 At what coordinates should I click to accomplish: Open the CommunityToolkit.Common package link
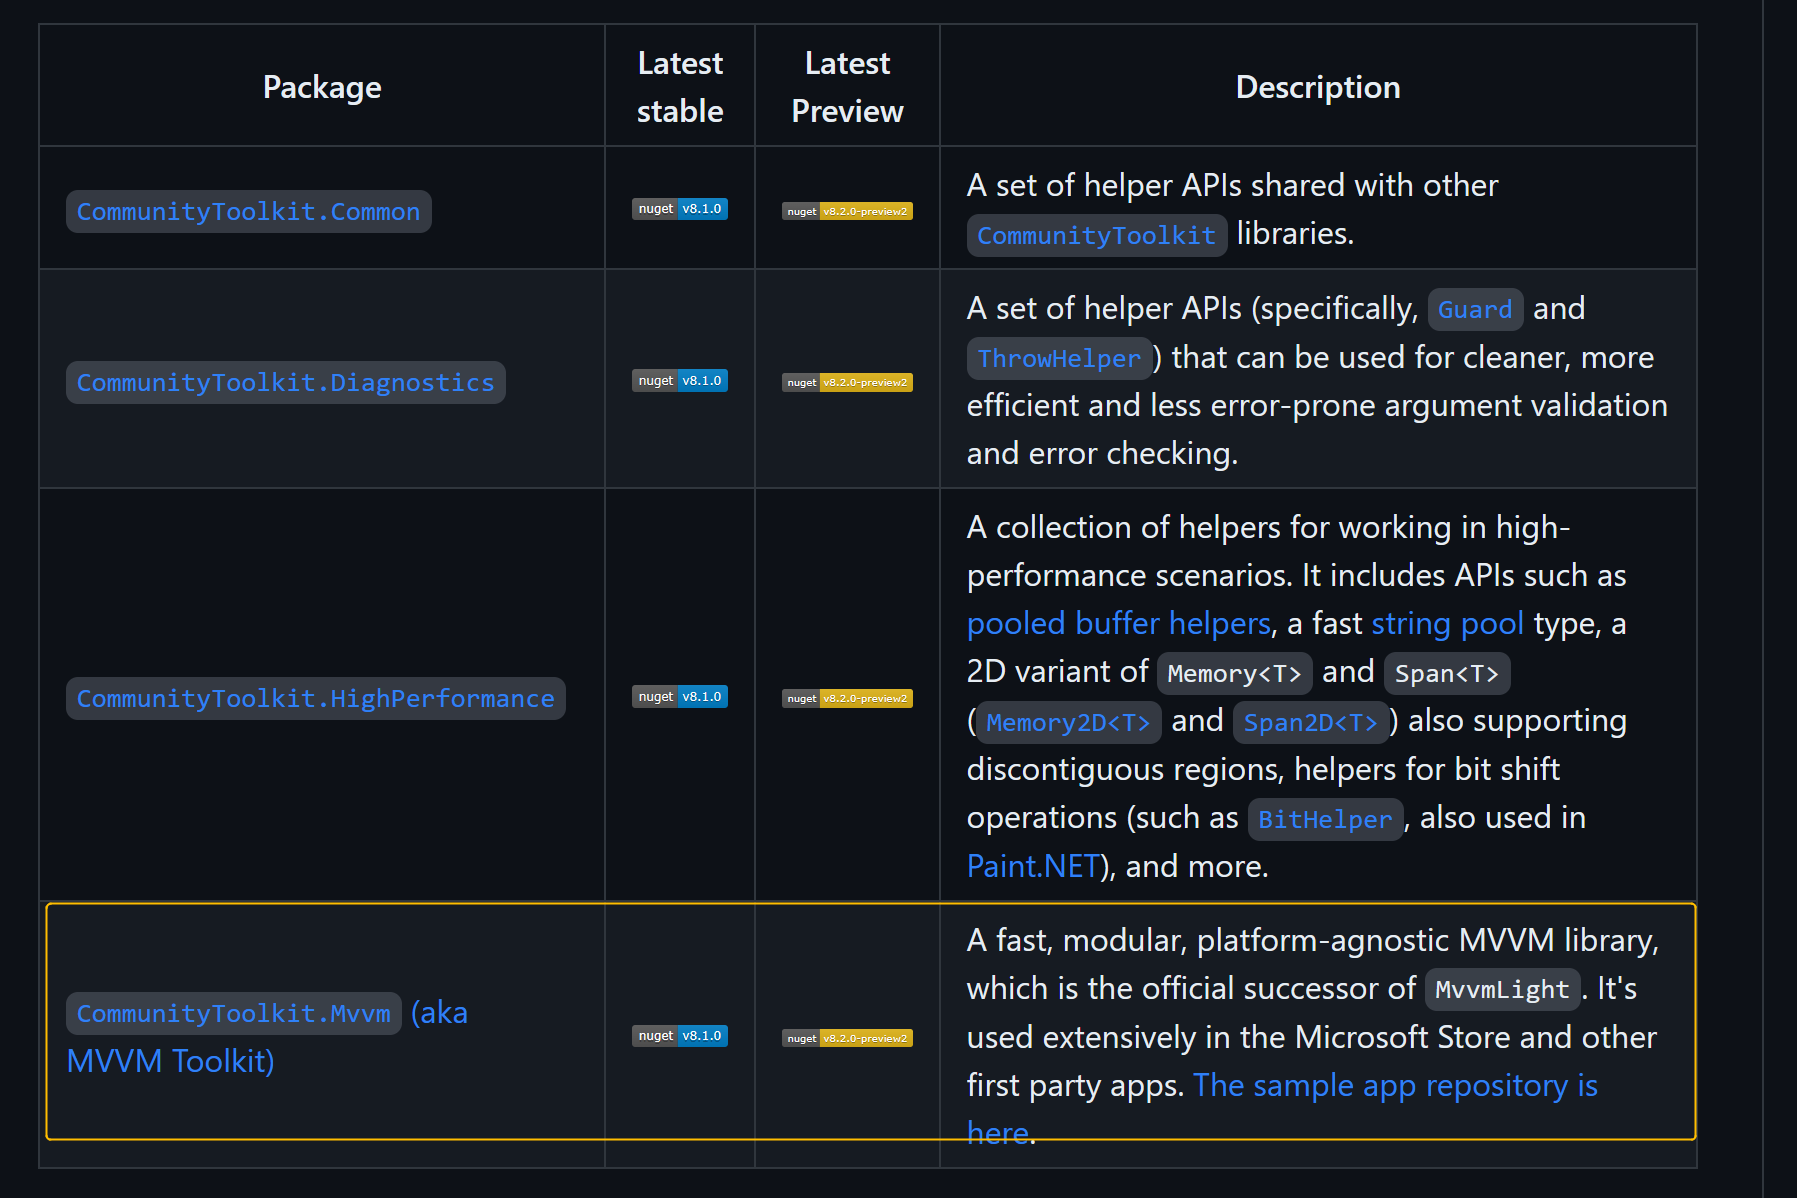(248, 211)
